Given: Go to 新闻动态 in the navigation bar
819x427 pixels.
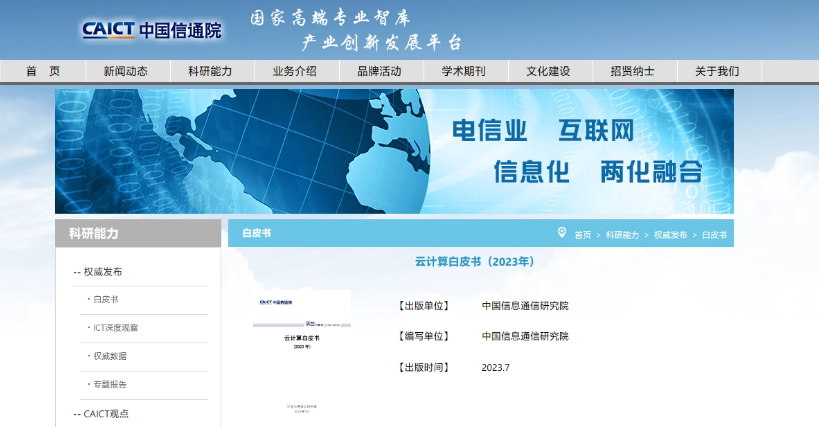Looking at the screenshot, I should 125,71.
